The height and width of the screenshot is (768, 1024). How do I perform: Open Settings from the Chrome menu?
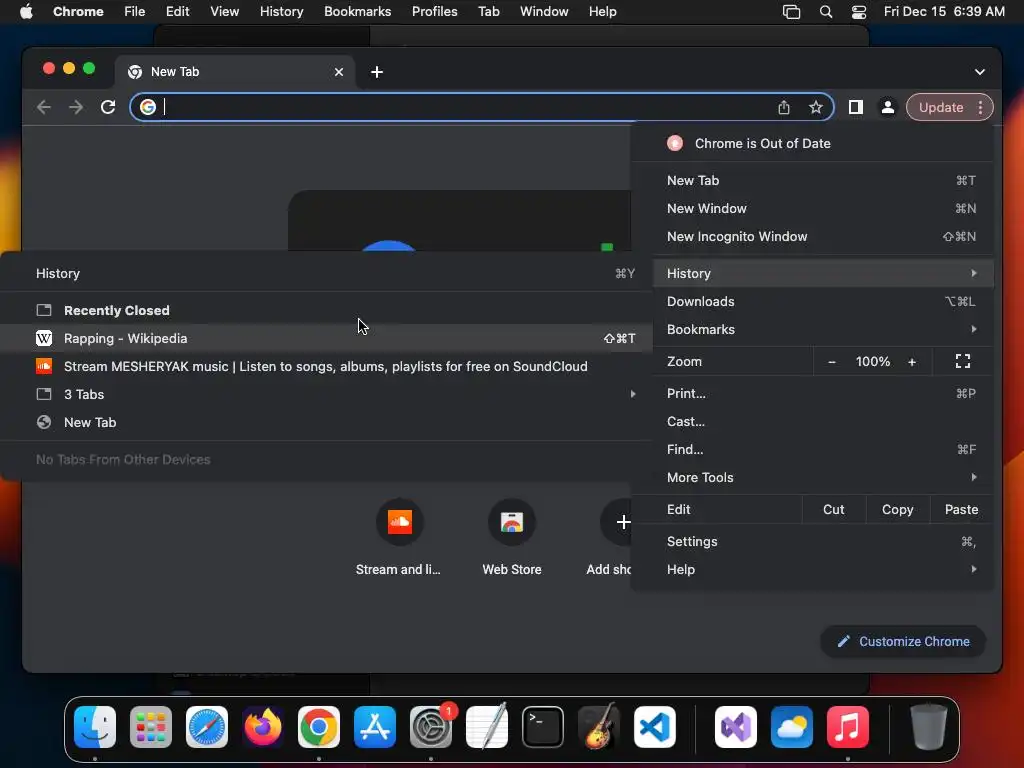click(x=822, y=541)
